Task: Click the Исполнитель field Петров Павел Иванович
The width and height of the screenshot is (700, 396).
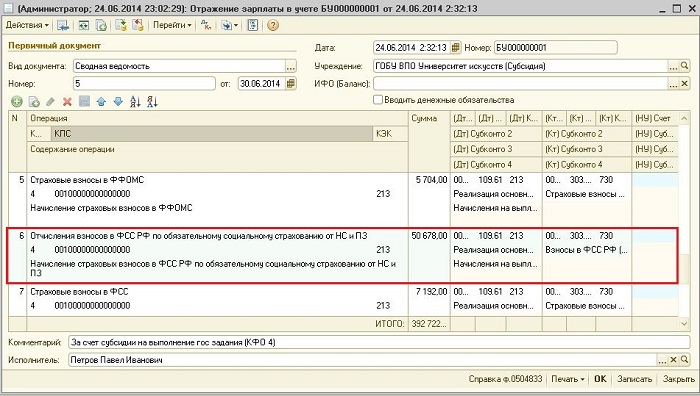Action: pyautogui.click(x=362, y=360)
